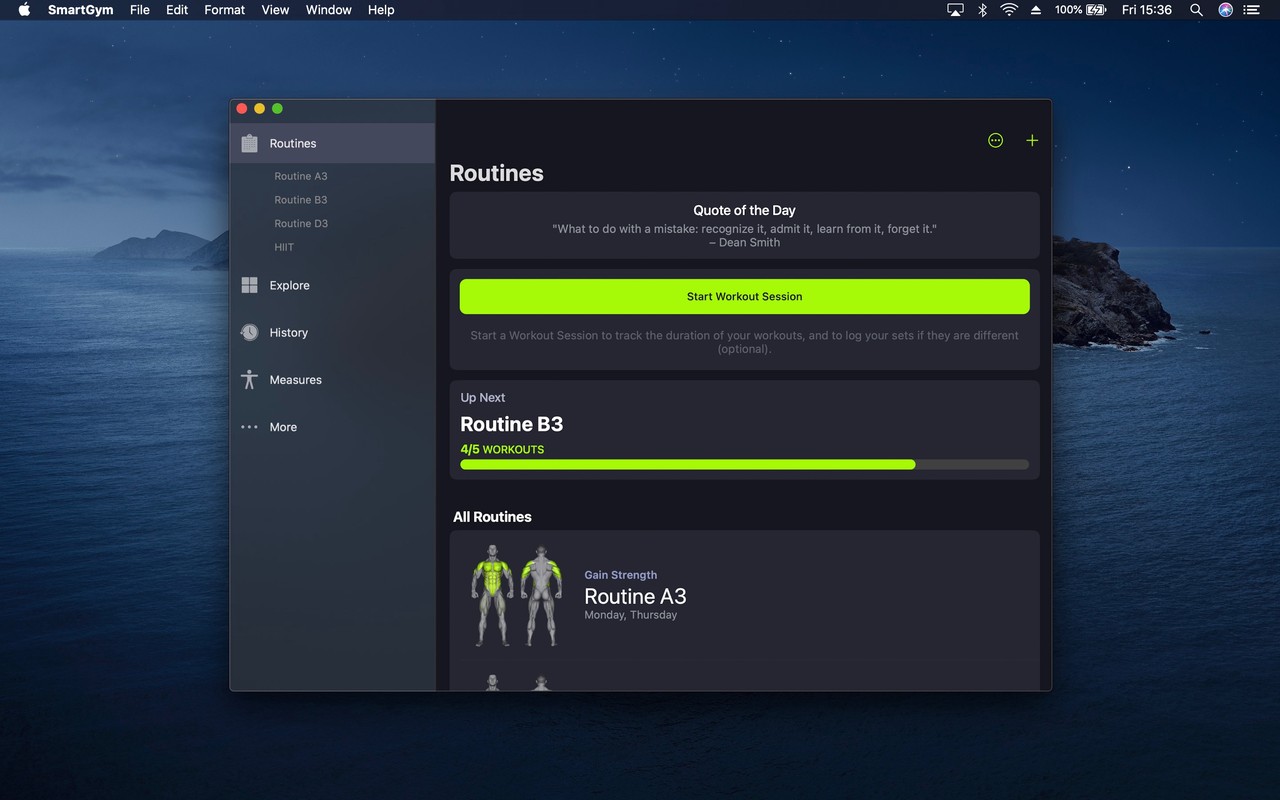Image resolution: width=1280 pixels, height=800 pixels.
Task: Open Notification Center list icon
Action: 1252,10
